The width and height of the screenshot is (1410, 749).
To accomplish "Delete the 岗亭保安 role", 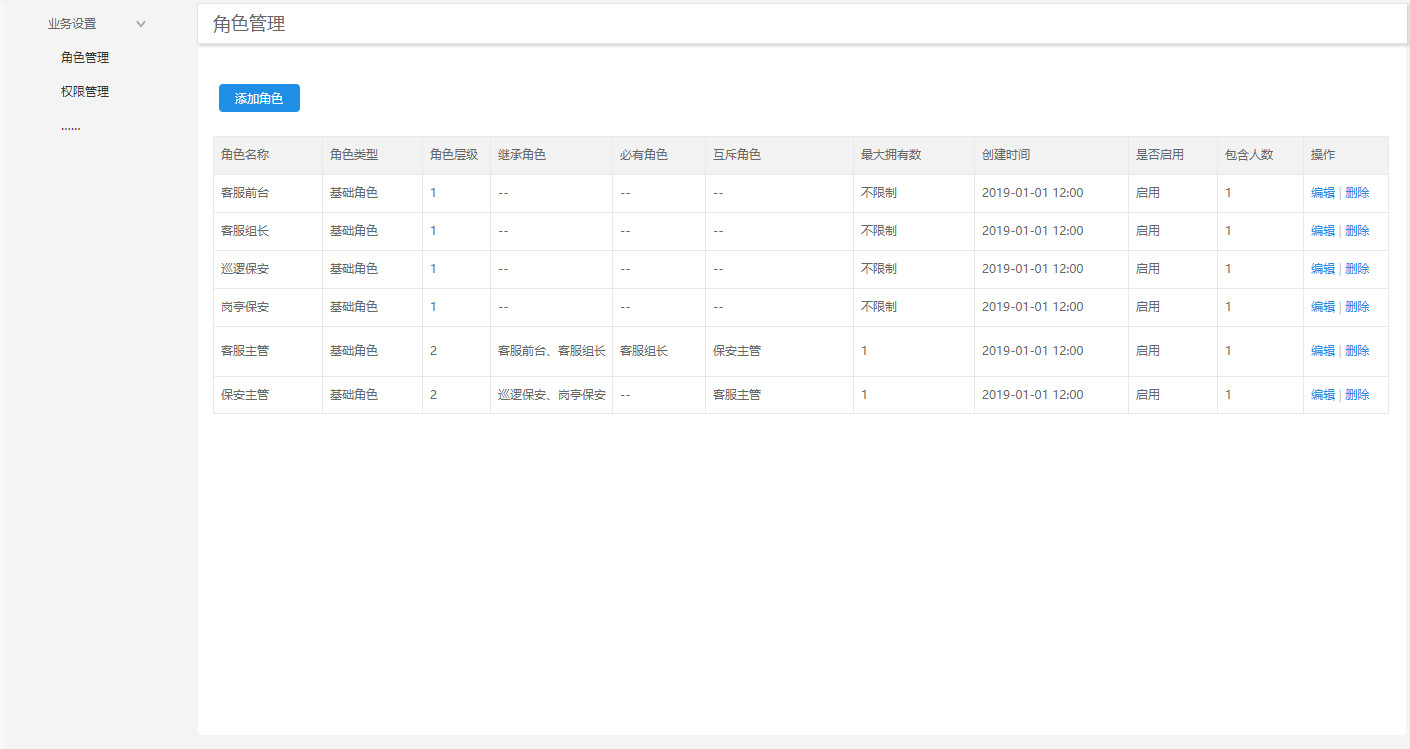I will coord(1358,306).
